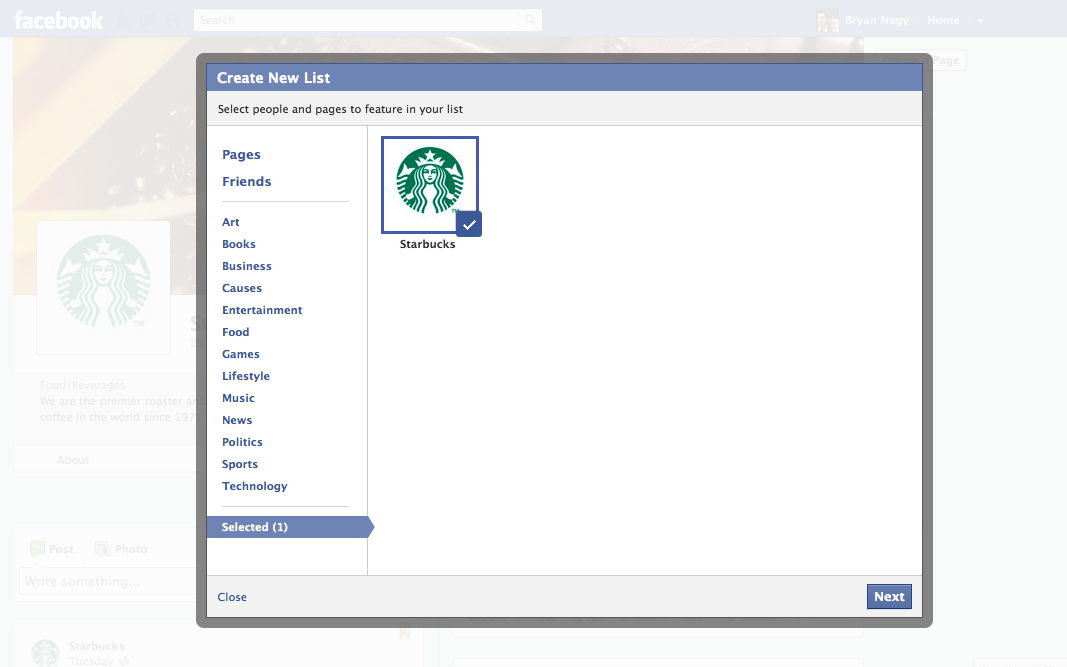Click the Photo icon in the composer
1067x667 pixels.
tap(103, 549)
